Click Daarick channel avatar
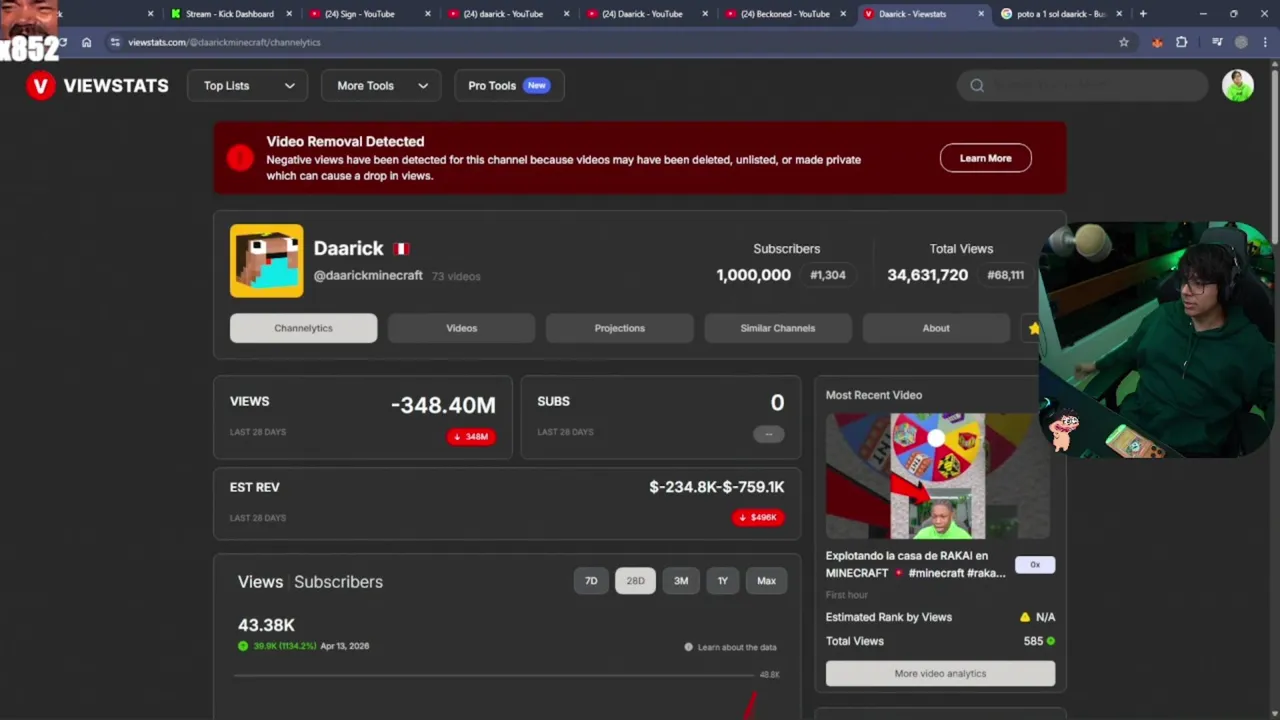Screen dimensions: 1280x720 tap(266, 261)
